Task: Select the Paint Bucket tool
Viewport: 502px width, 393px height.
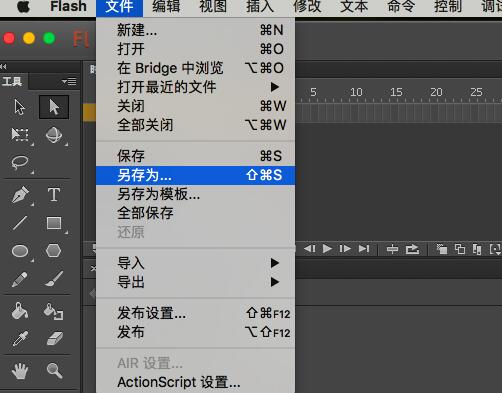Action: pyautogui.click(x=20, y=311)
